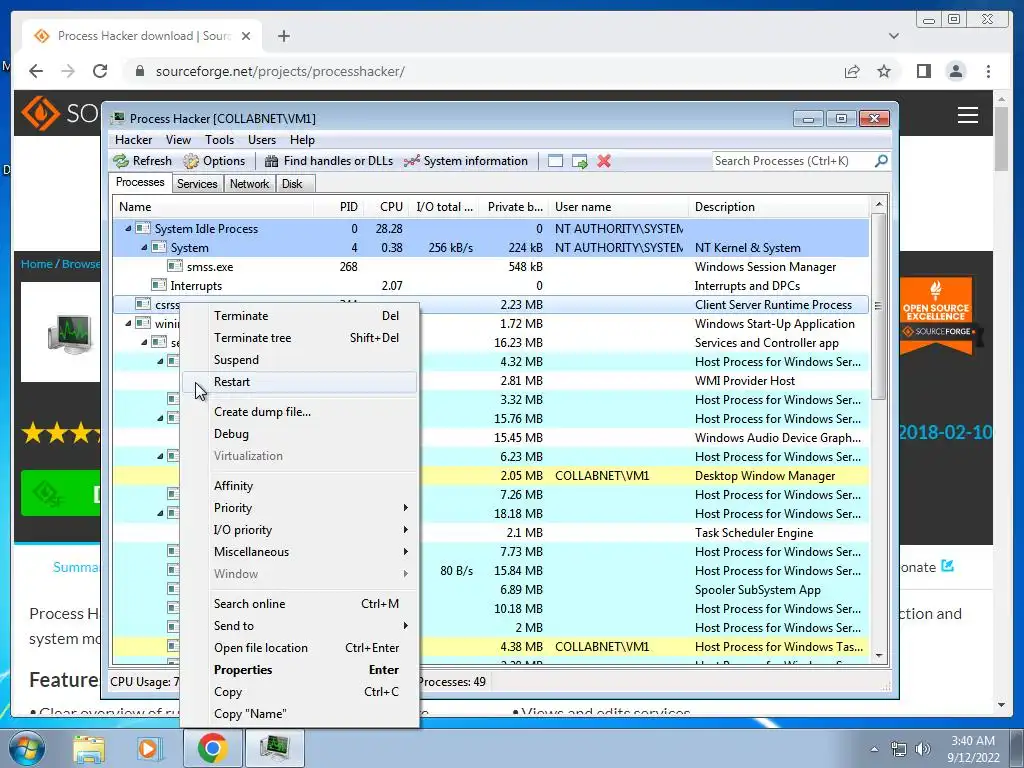Select Debug from context menu
The height and width of the screenshot is (768, 1024).
click(x=299, y=434)
